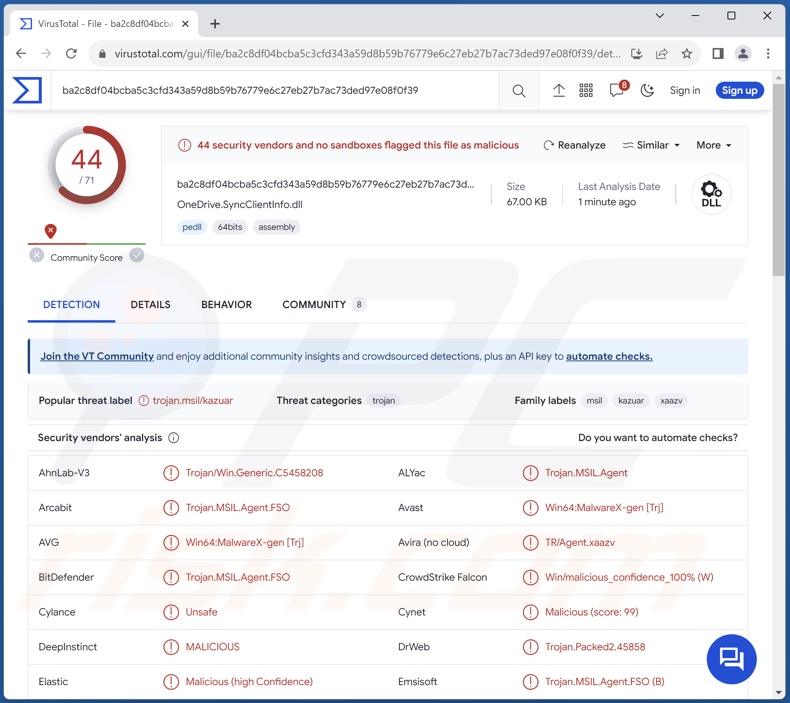The width and height of the screenshot is (790, 703).
Task: Bookmark page with star icon
Action: [x=687, y=53]
